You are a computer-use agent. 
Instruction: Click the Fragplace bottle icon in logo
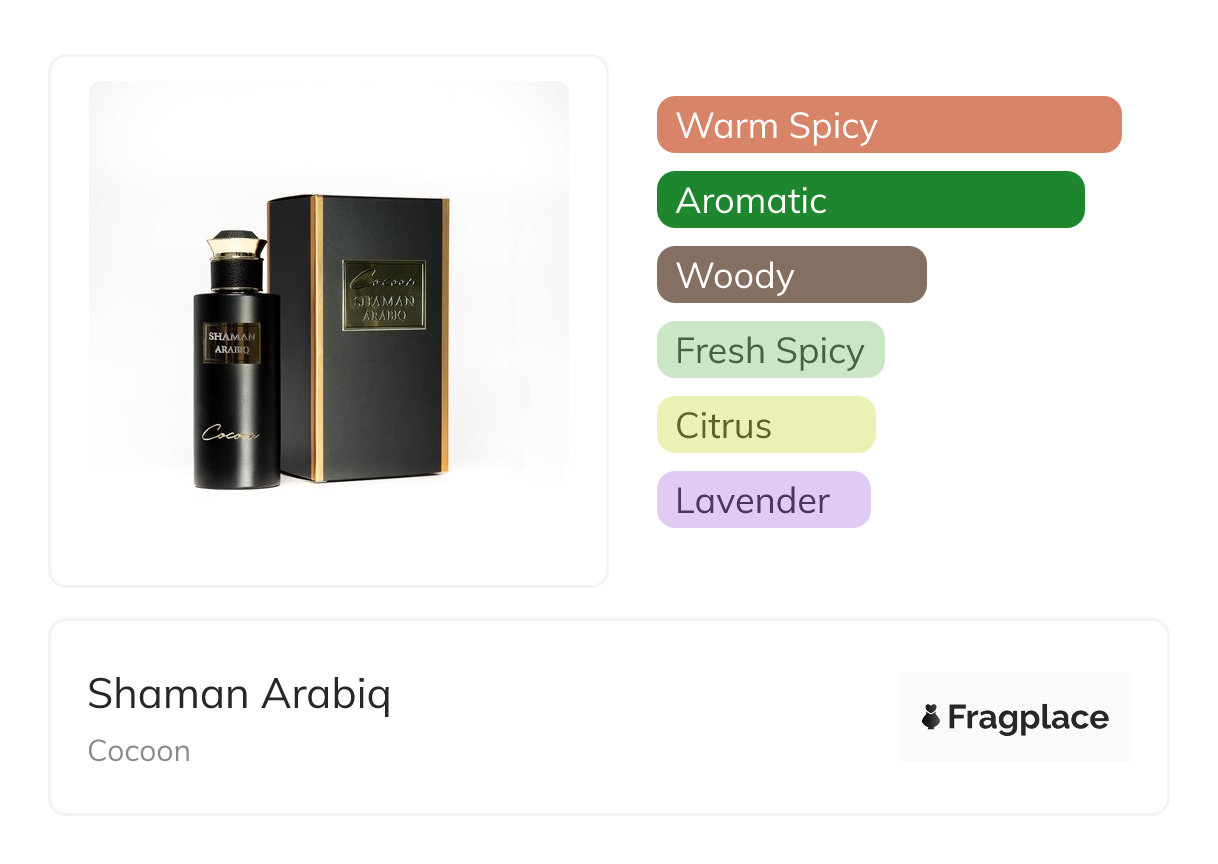[x=931, y=717]
